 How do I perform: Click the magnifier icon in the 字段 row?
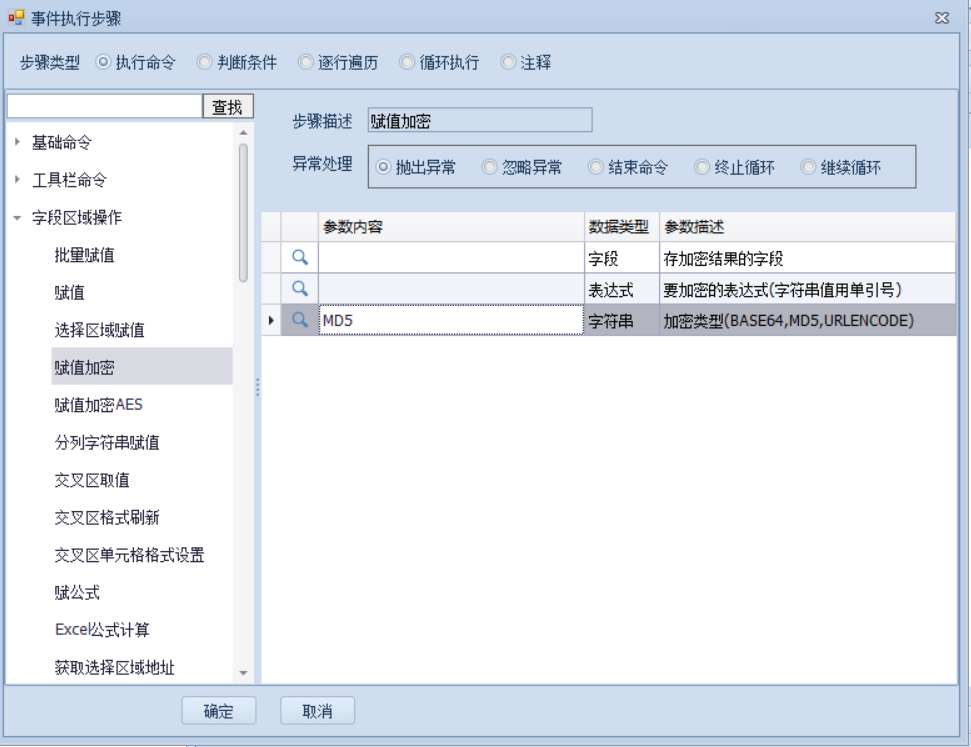(x=299, y=257)
